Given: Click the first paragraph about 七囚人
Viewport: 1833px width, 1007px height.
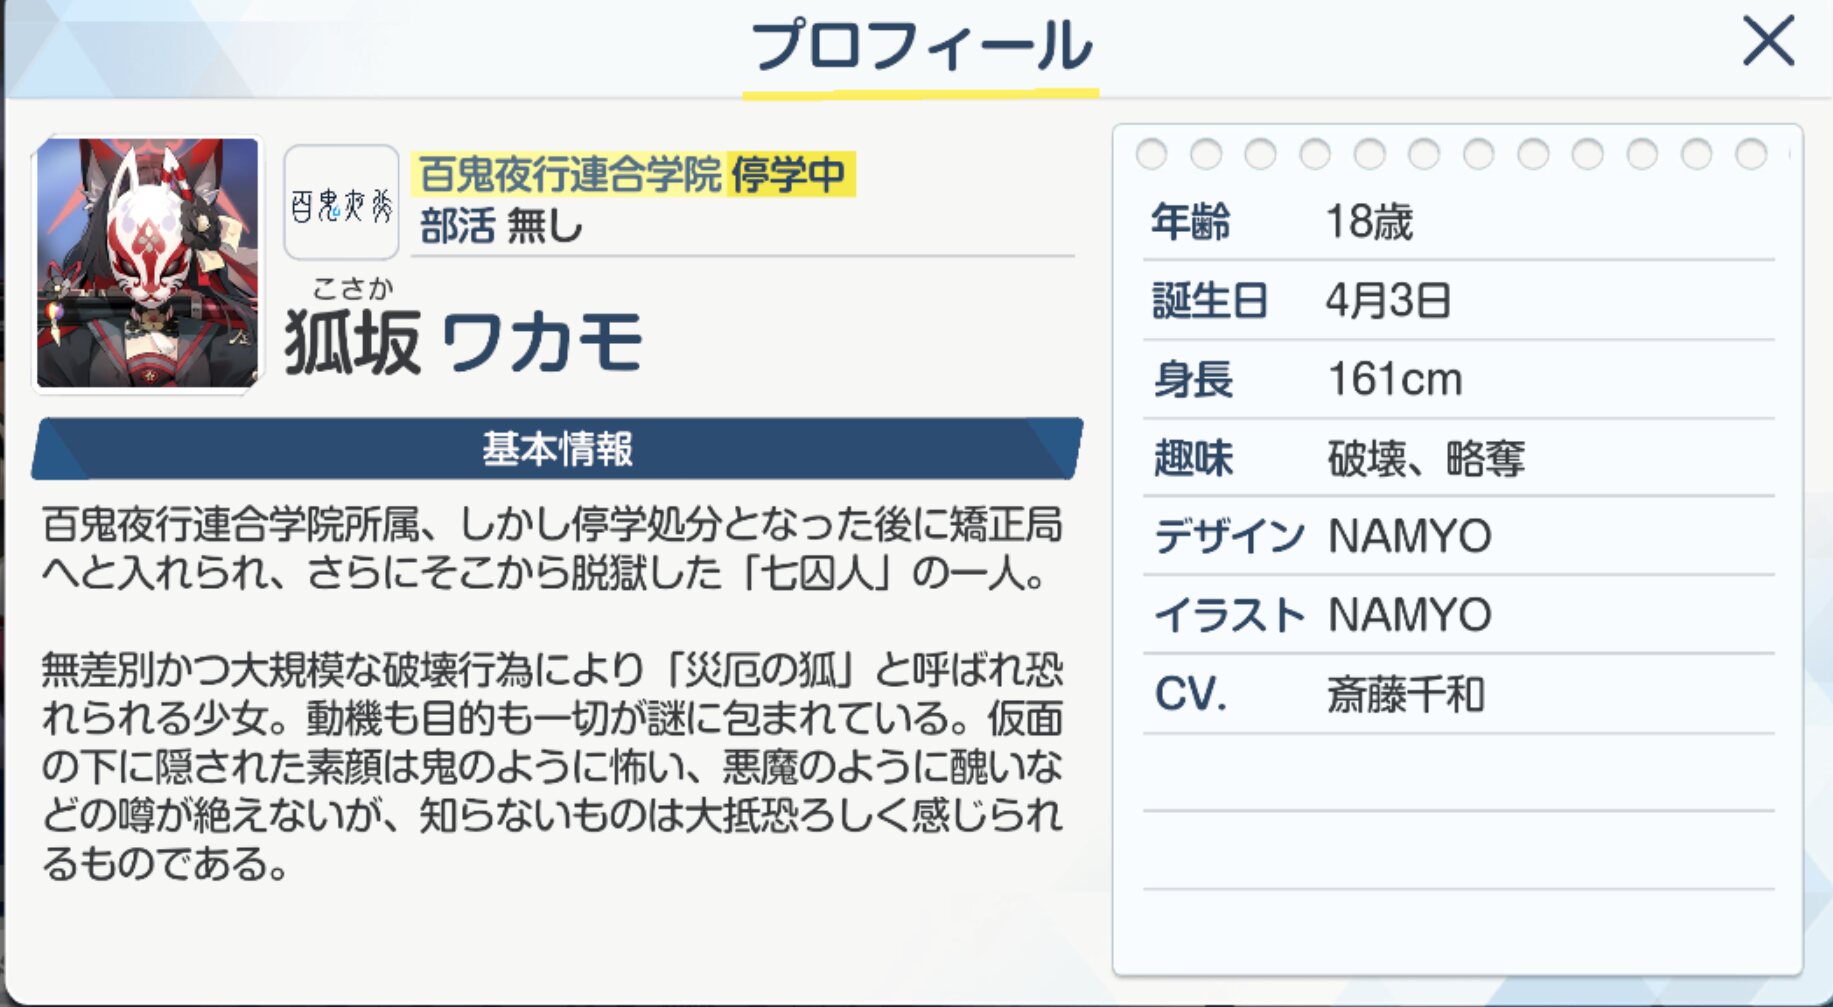Looking at the screenshot, I should pos(550,549).
